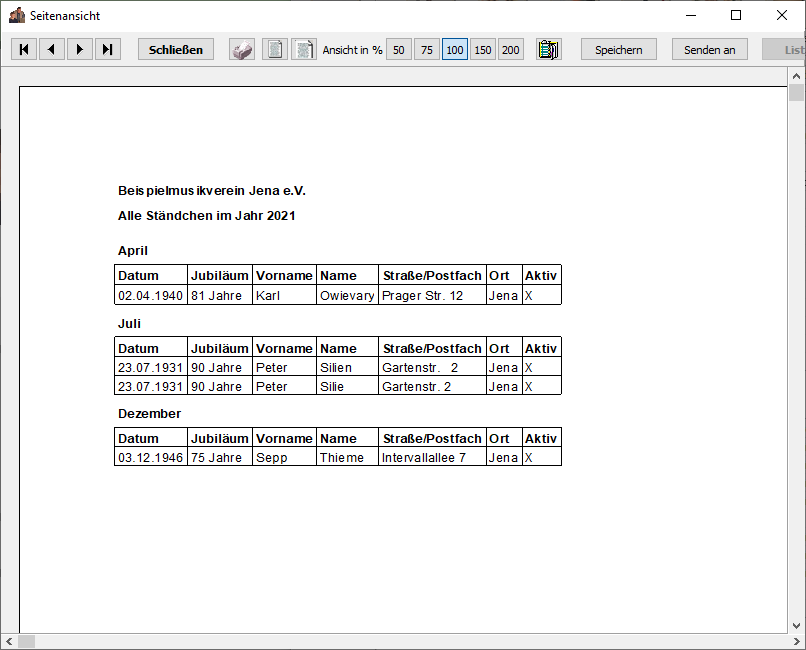
Task: Click the date cell '03.12.1946'
Action: pos(151,457)
